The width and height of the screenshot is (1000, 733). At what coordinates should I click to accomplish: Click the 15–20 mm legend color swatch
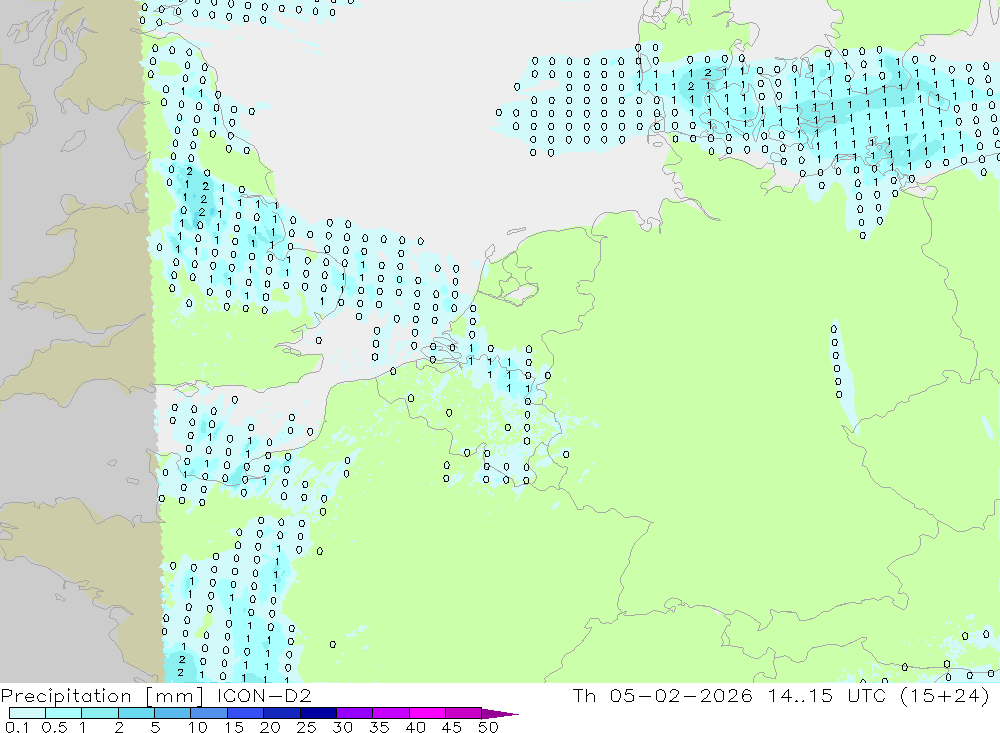[246, 713]
